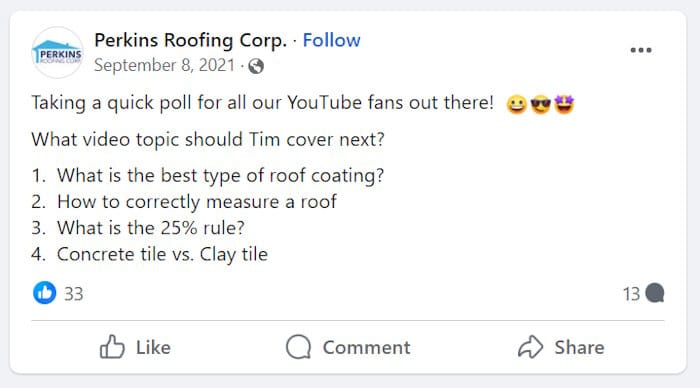Click the Comment button label
700x388 pixels.
366,347
